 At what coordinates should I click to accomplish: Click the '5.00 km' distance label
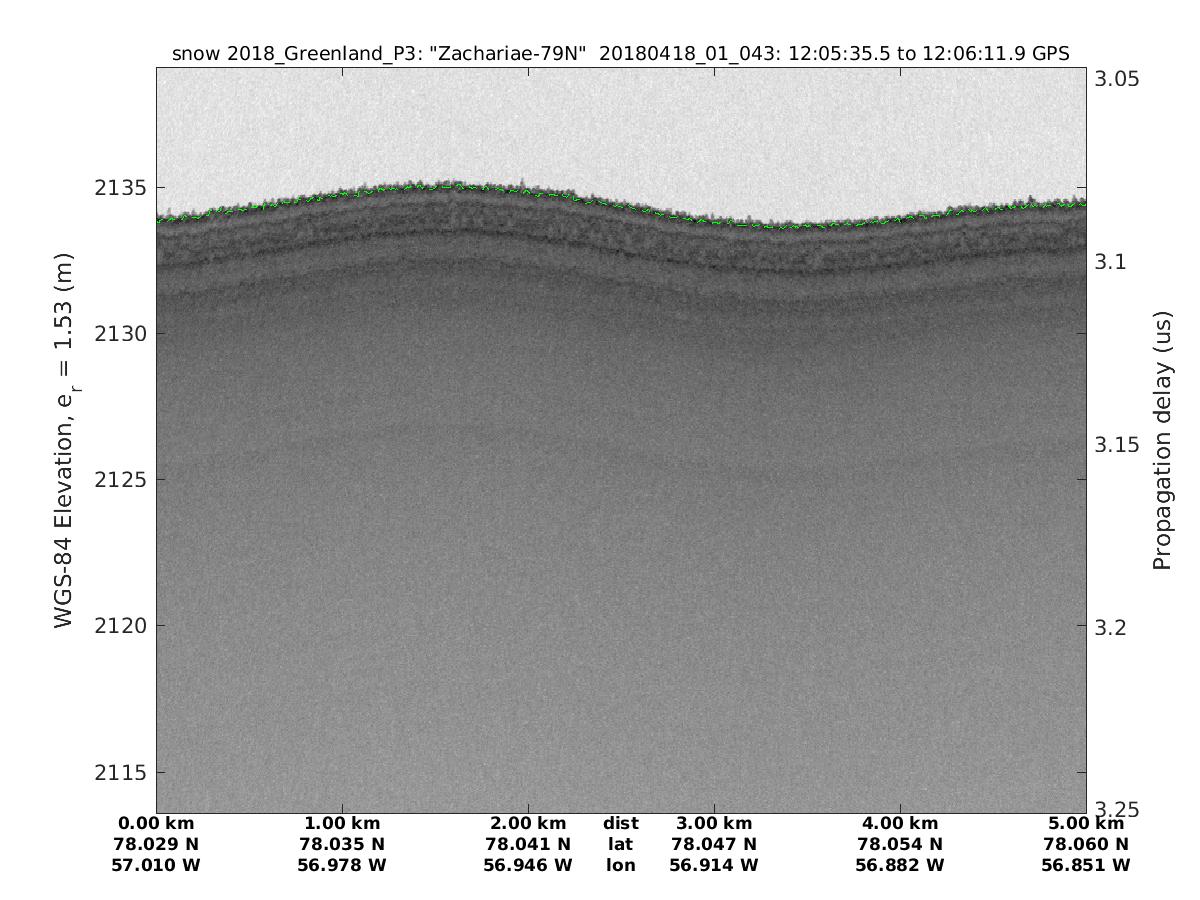(x=1086, y=824)
